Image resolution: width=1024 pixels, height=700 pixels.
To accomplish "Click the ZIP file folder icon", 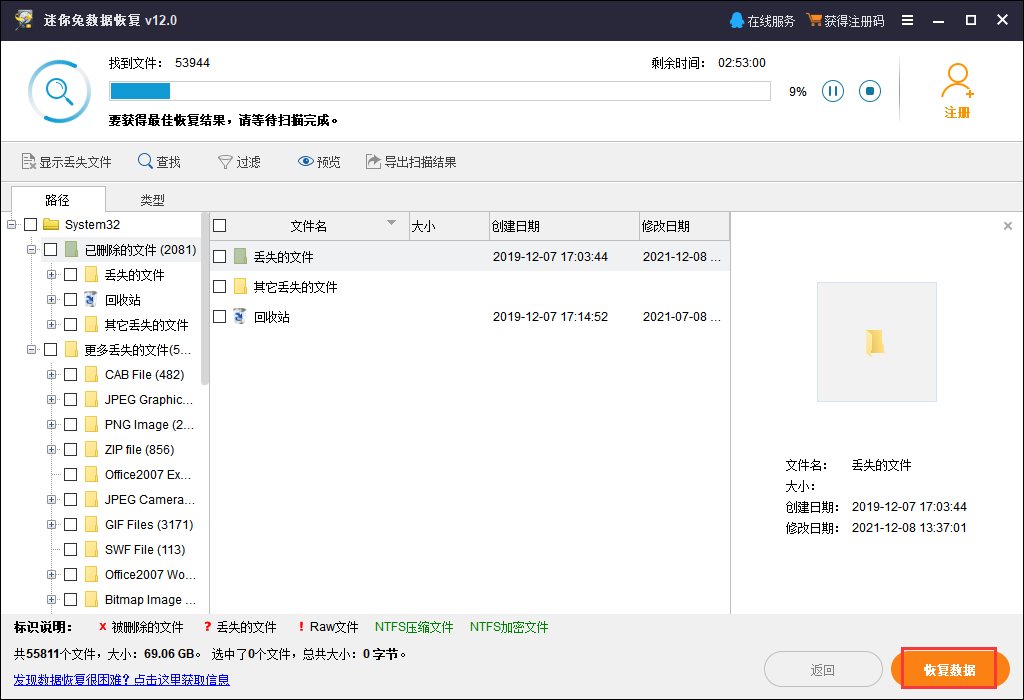I will click(x=91, y=450).
